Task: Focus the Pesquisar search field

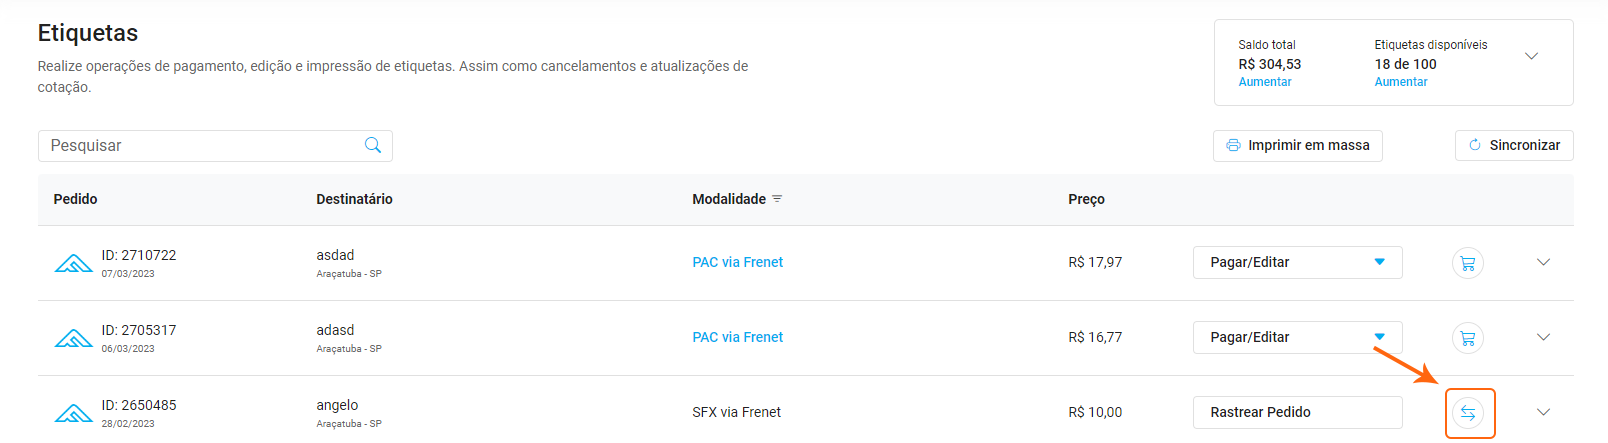Action: coord(200,146)
